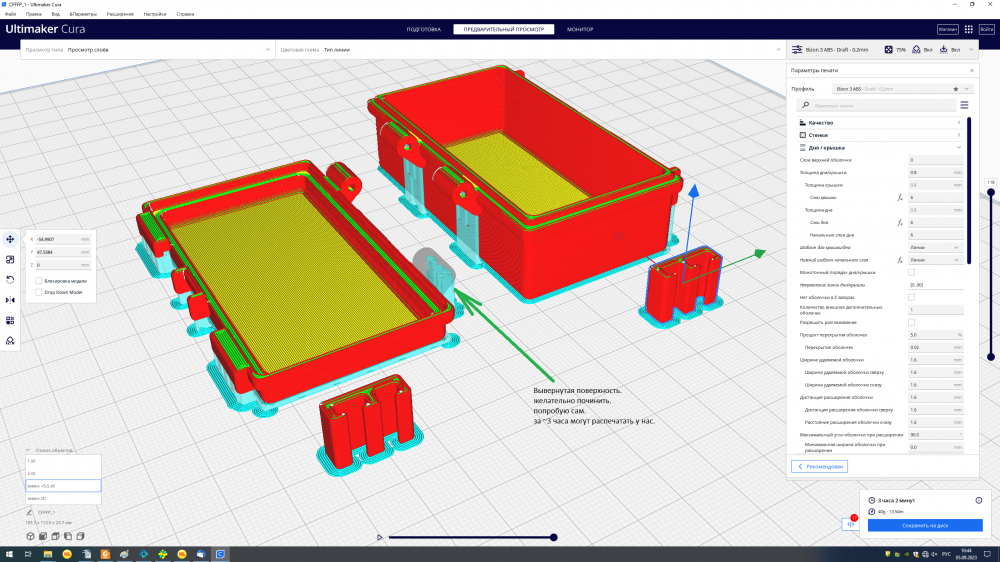
Task: Tick the Drop Down Model checkbox
Action: click(x=39, y=292)
